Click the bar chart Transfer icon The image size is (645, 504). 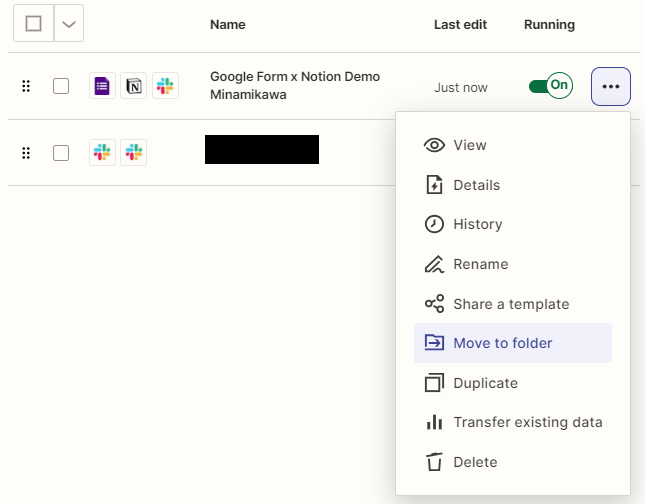(434, 422)
